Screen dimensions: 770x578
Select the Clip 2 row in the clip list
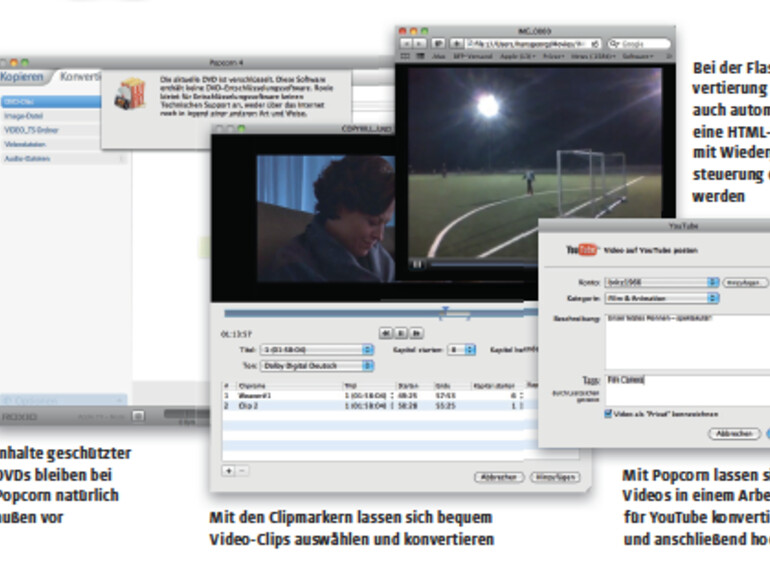coord(381,406)
